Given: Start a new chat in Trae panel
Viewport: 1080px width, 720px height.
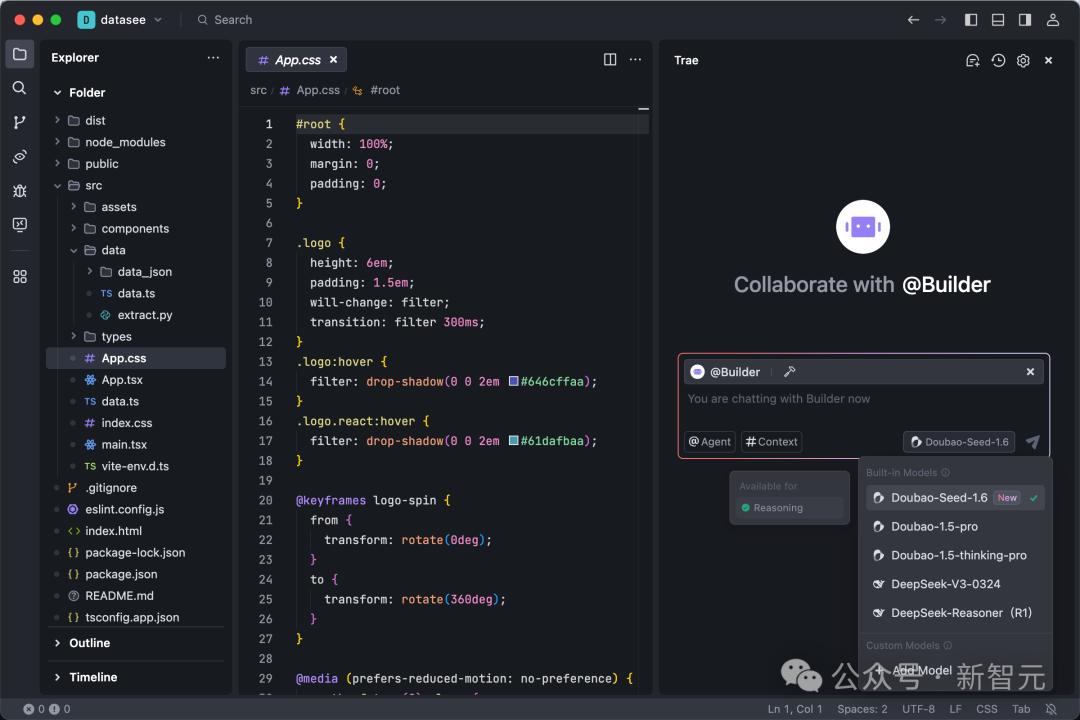Looking at the screenshot, I should pos(972,60).
